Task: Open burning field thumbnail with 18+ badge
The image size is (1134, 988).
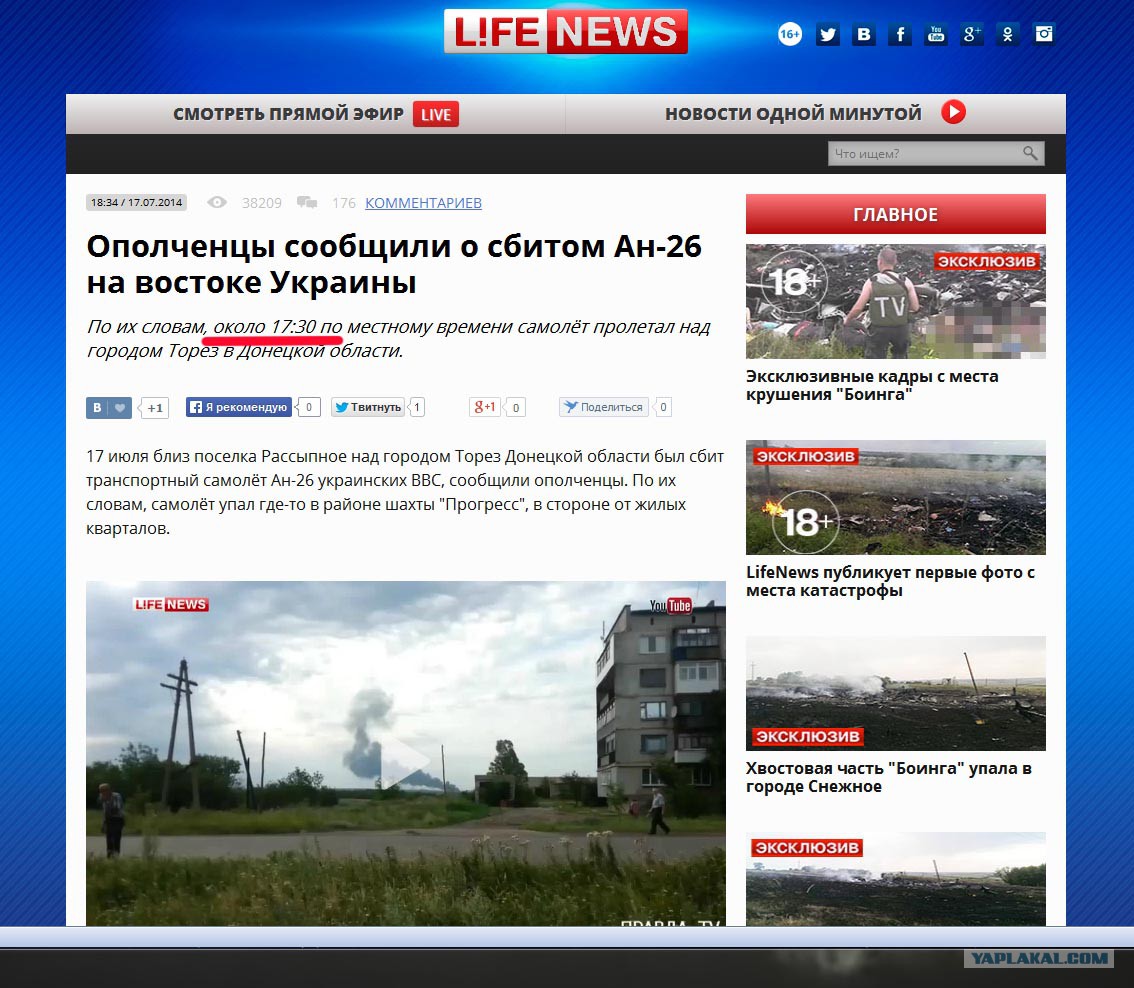Action: tap(895, 498)
